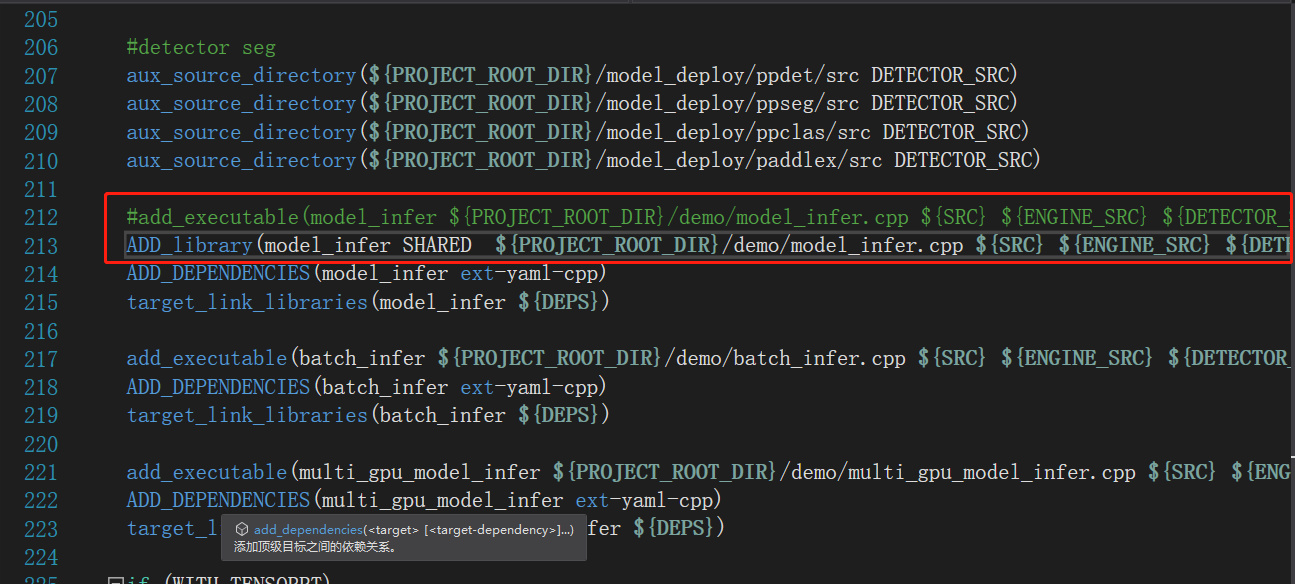Click add_executable on line 221

tap(206, 472)
